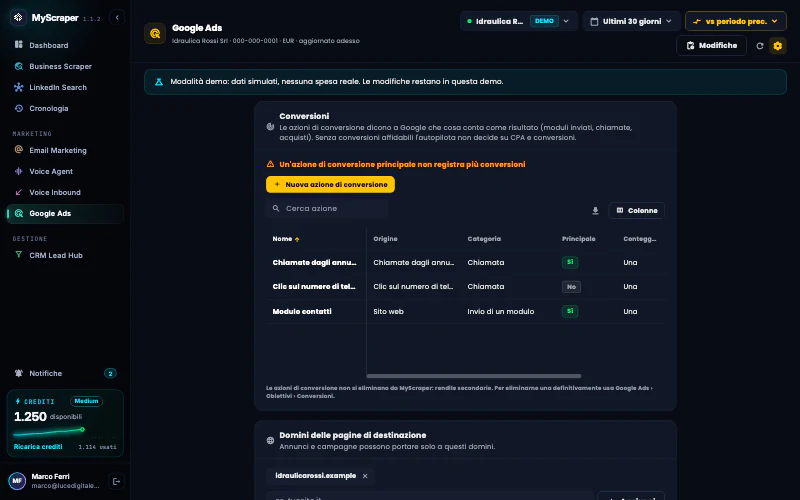The width and height of the screenshot is (800, 500).
Task: Toggle the Sì badge for Chiamate dagli annunci
Action: [x=570, y=262]
